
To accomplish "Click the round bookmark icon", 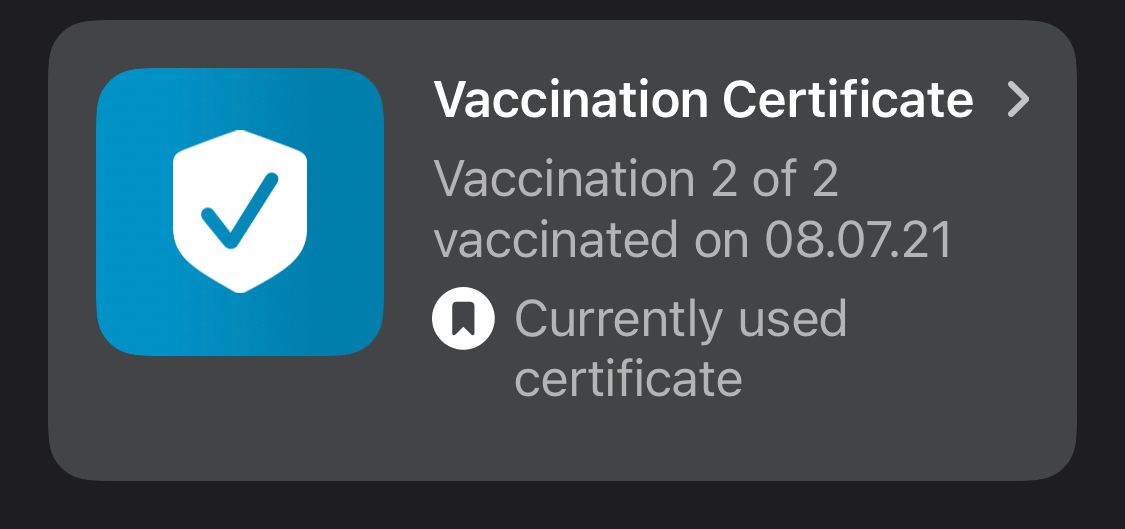I will (x=463, y=318).
